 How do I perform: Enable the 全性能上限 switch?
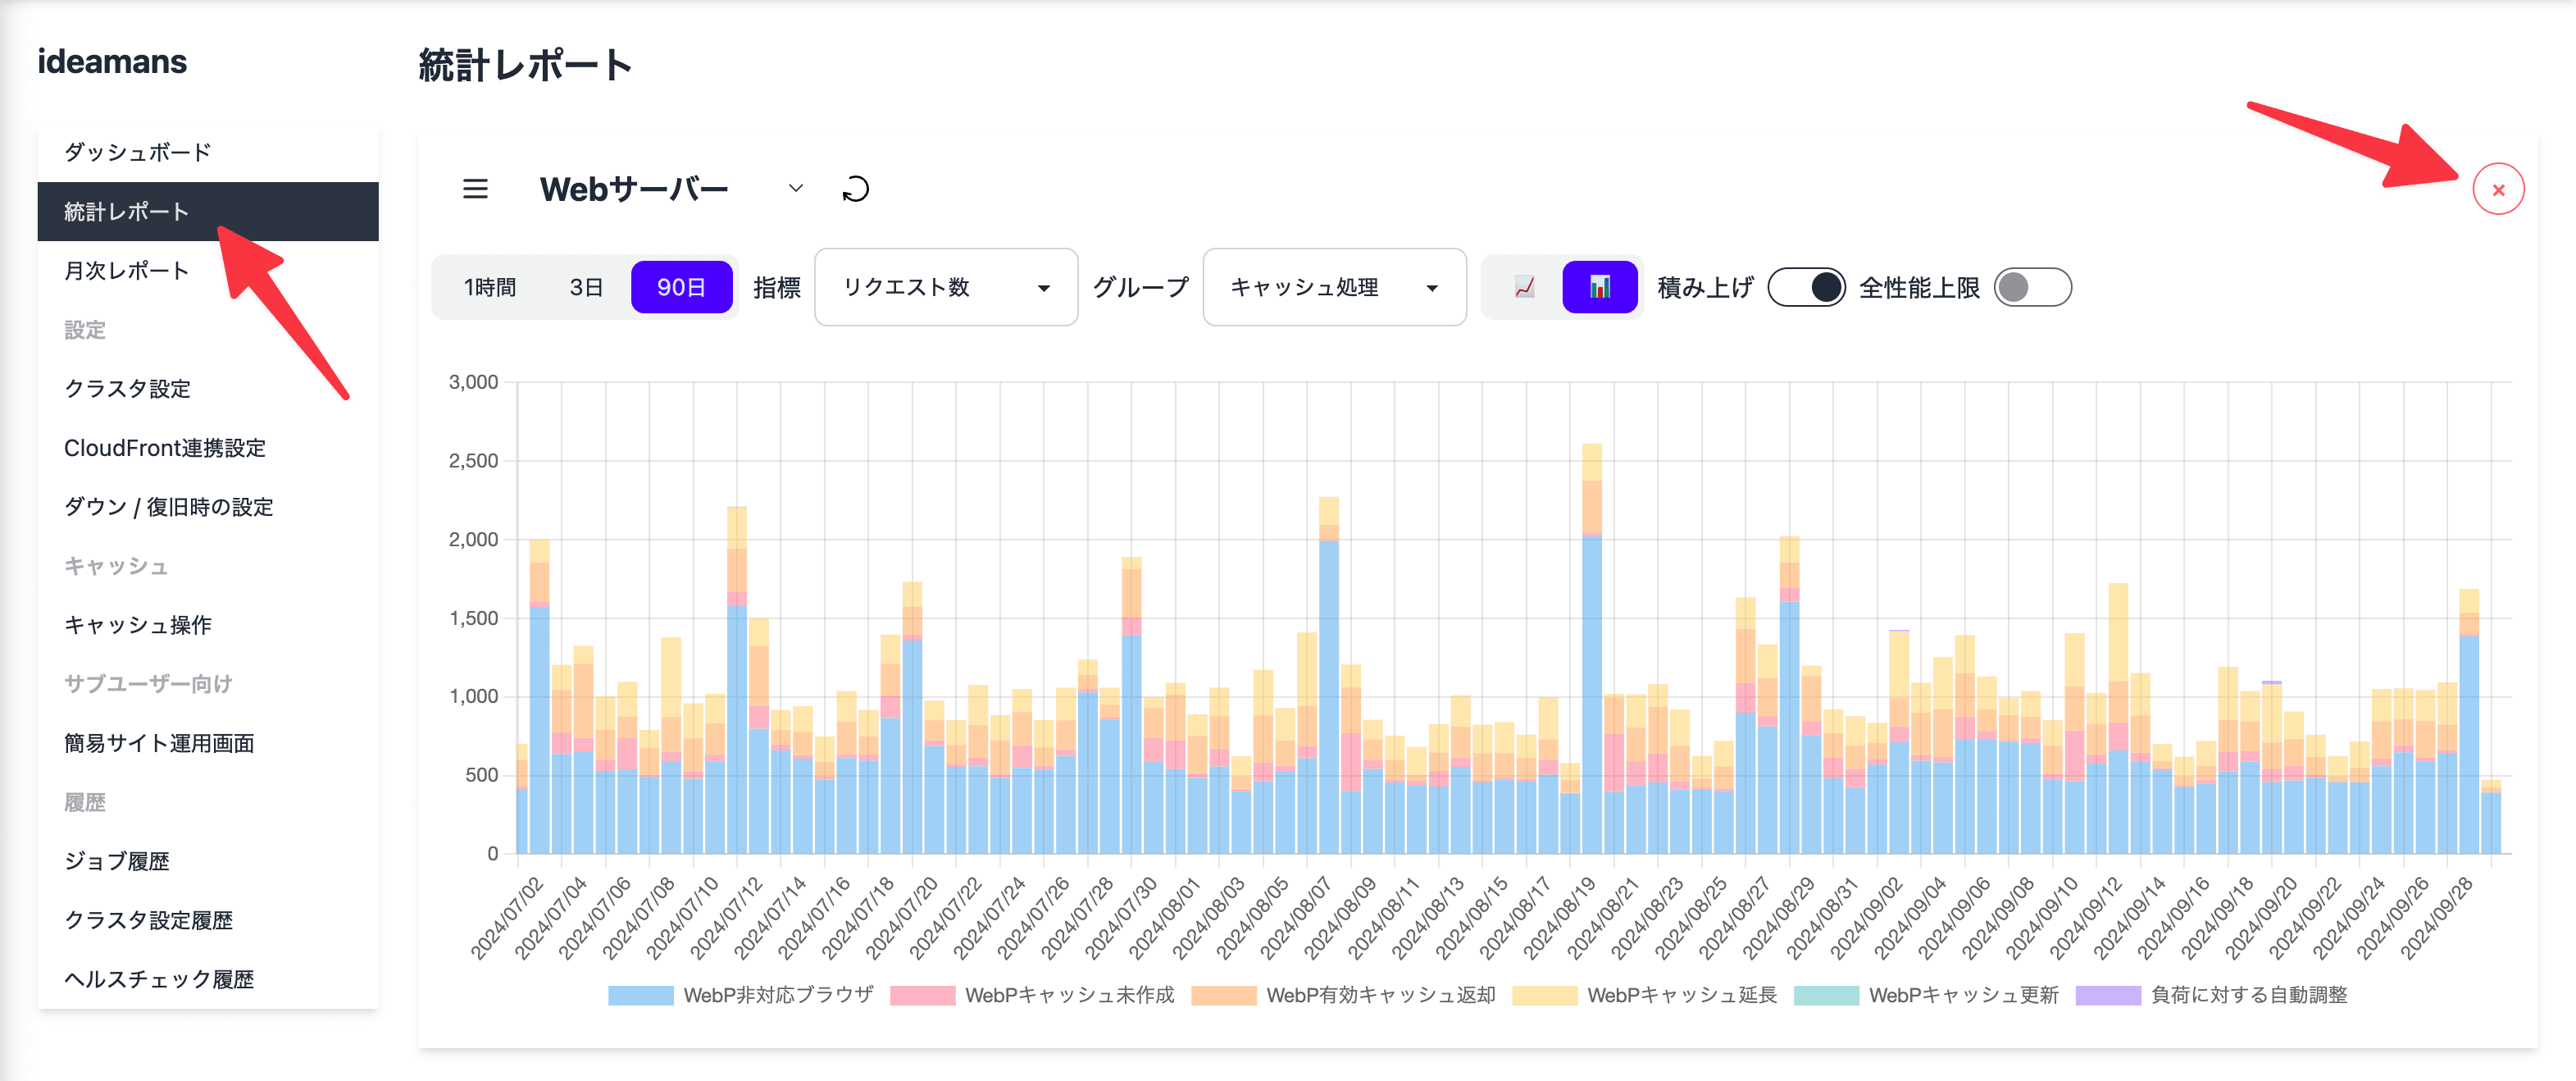coord(2032,287)
